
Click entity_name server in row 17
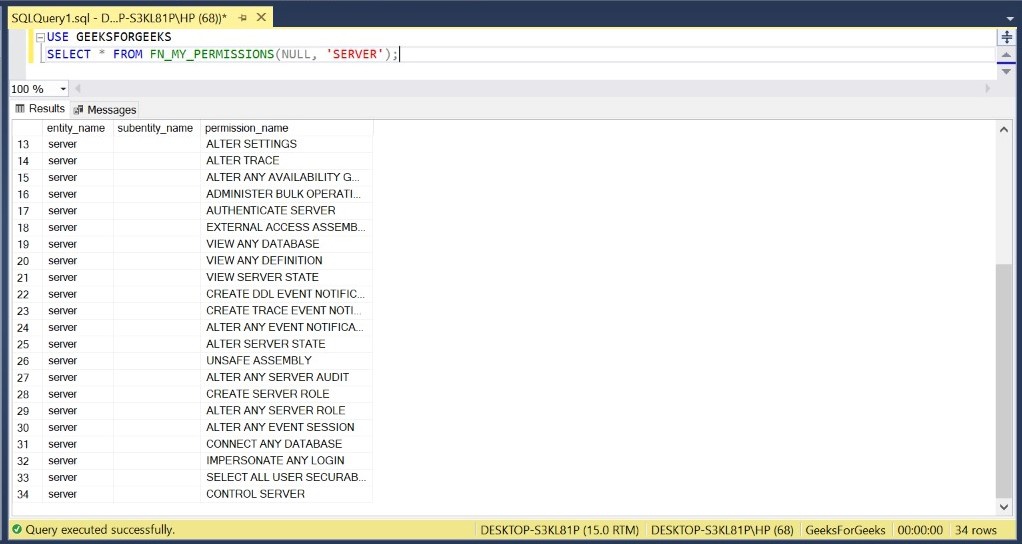click(x=78, y=210)
